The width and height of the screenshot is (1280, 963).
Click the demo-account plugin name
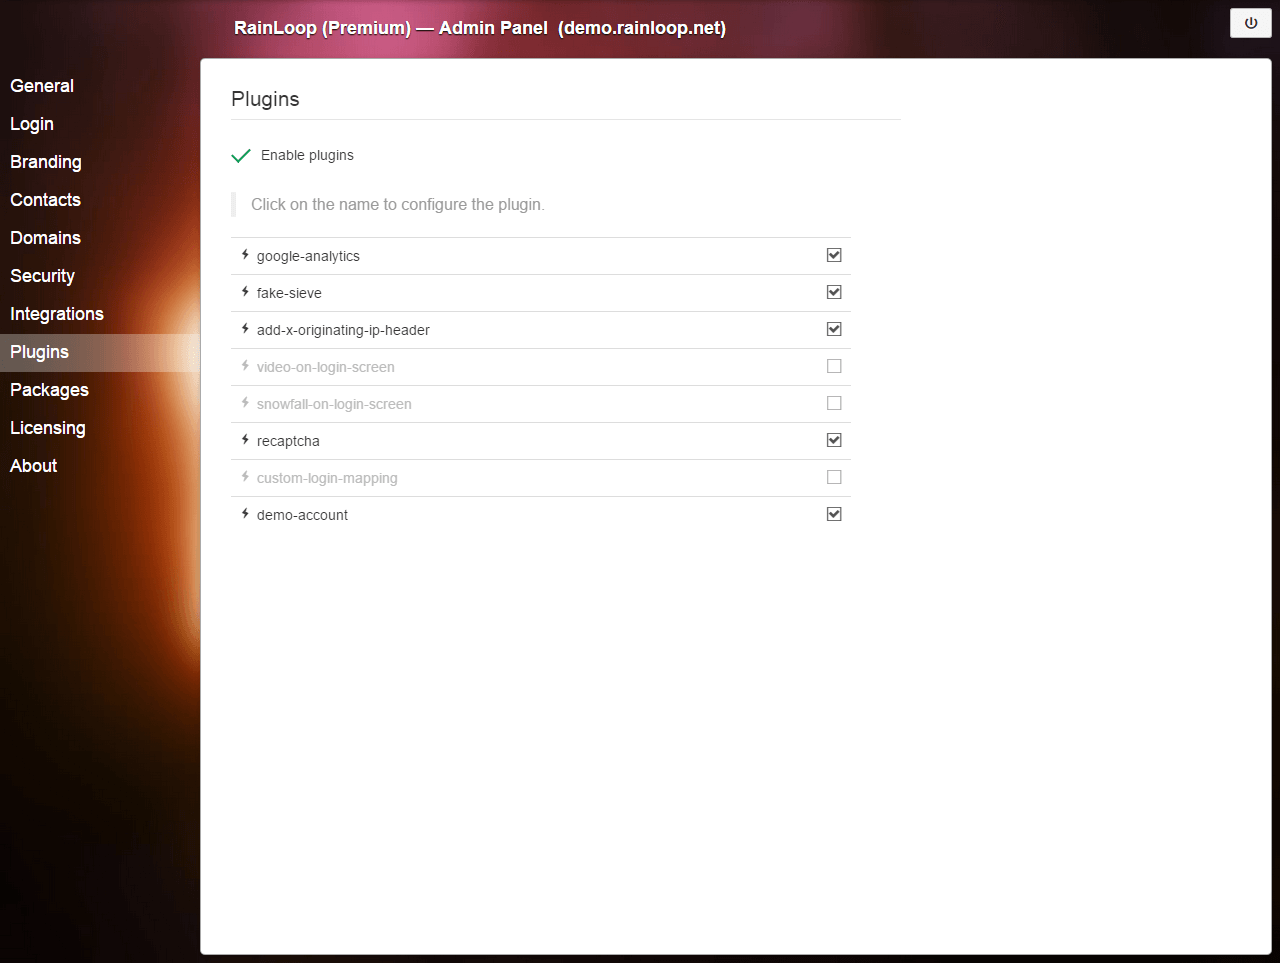(302, 515)
